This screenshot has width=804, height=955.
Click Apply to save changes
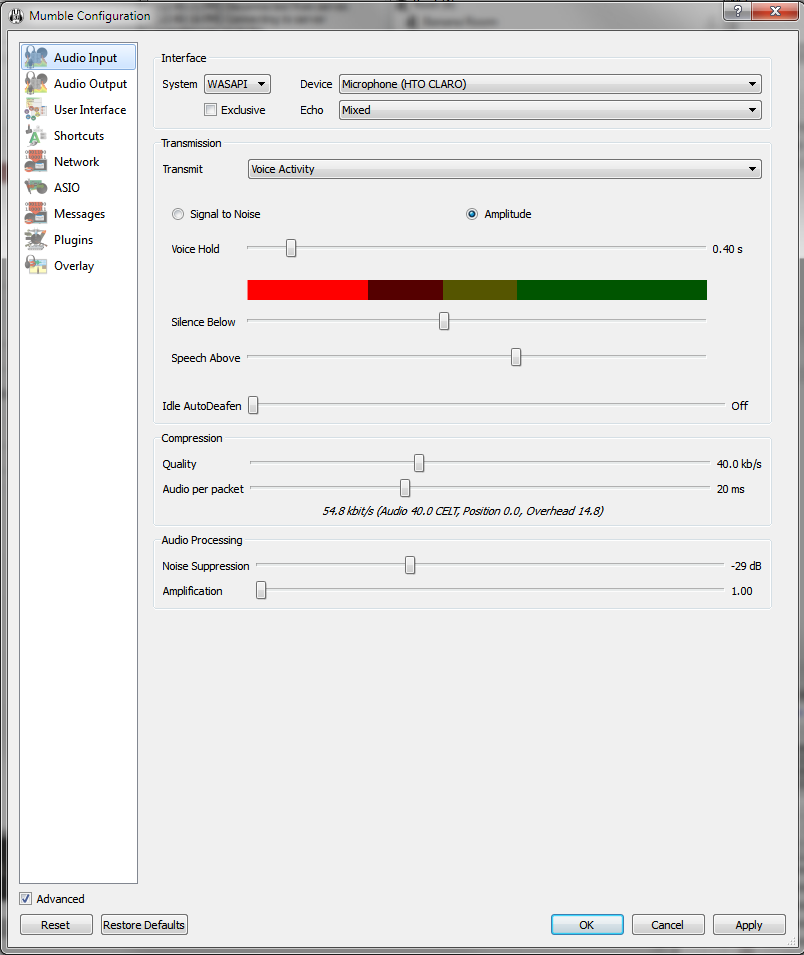pos(749,925)
